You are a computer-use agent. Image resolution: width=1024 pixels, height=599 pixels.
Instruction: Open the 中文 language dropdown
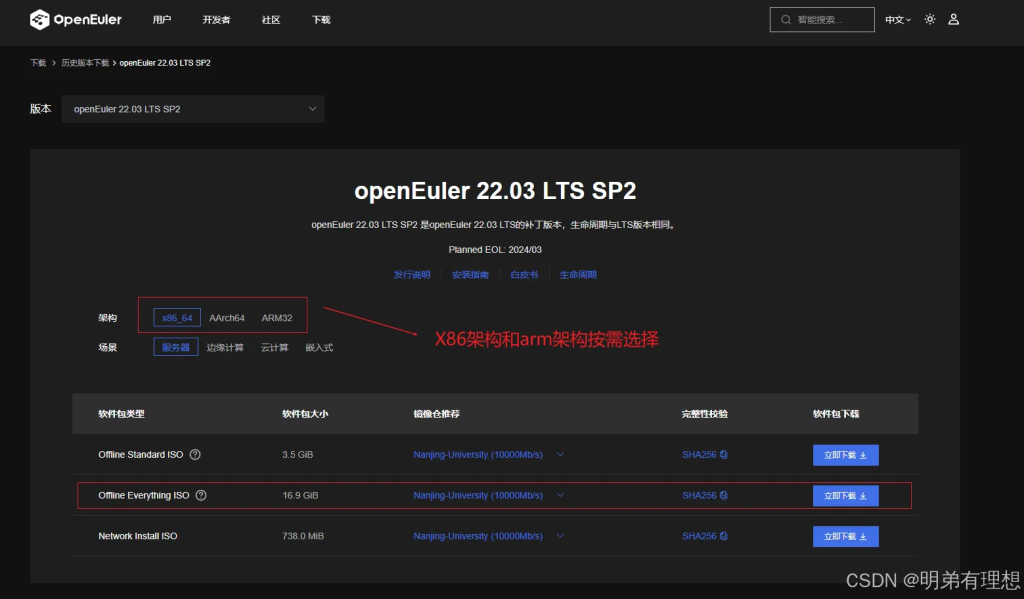coord(898,20)
